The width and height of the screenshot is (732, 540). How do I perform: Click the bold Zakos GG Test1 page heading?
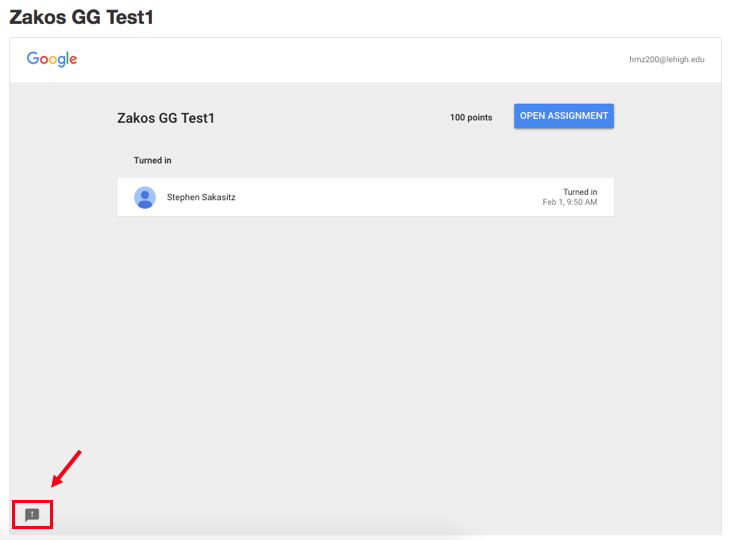tap(81, 17)
